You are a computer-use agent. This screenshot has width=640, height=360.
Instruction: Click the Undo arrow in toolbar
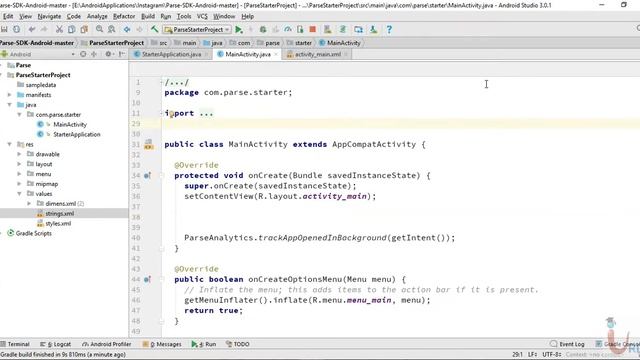click(x=32, y=29)
